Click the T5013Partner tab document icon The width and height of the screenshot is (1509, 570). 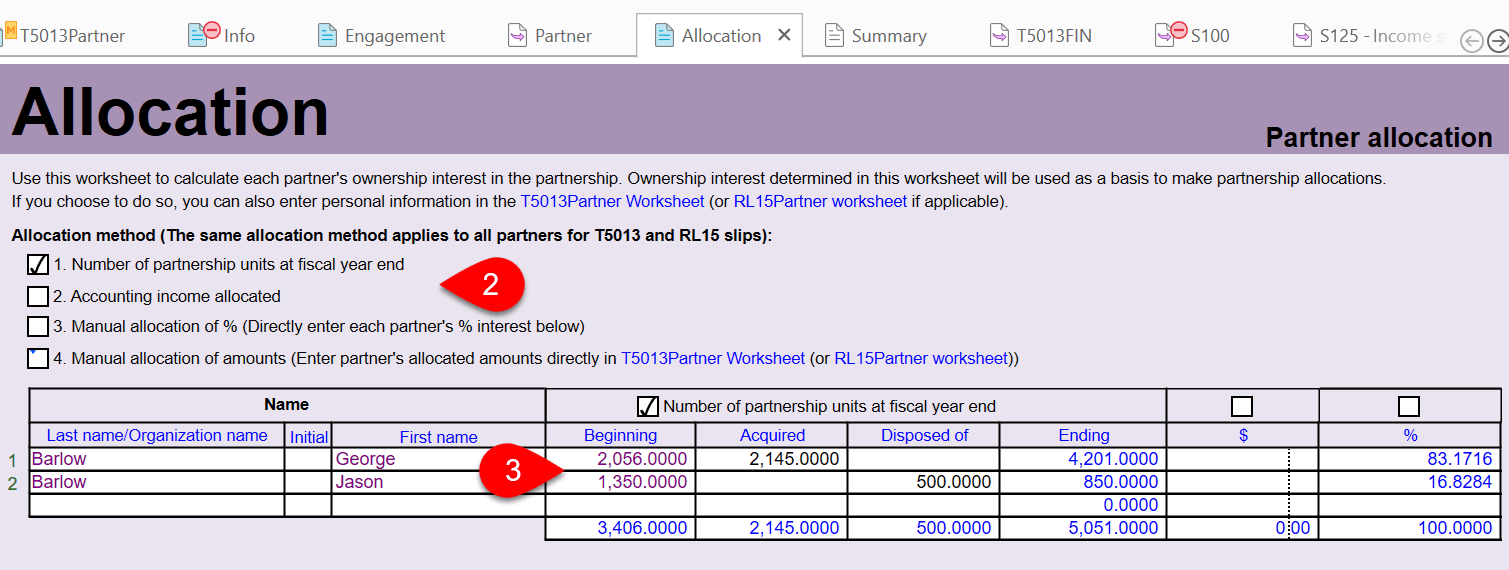point(9,34)
